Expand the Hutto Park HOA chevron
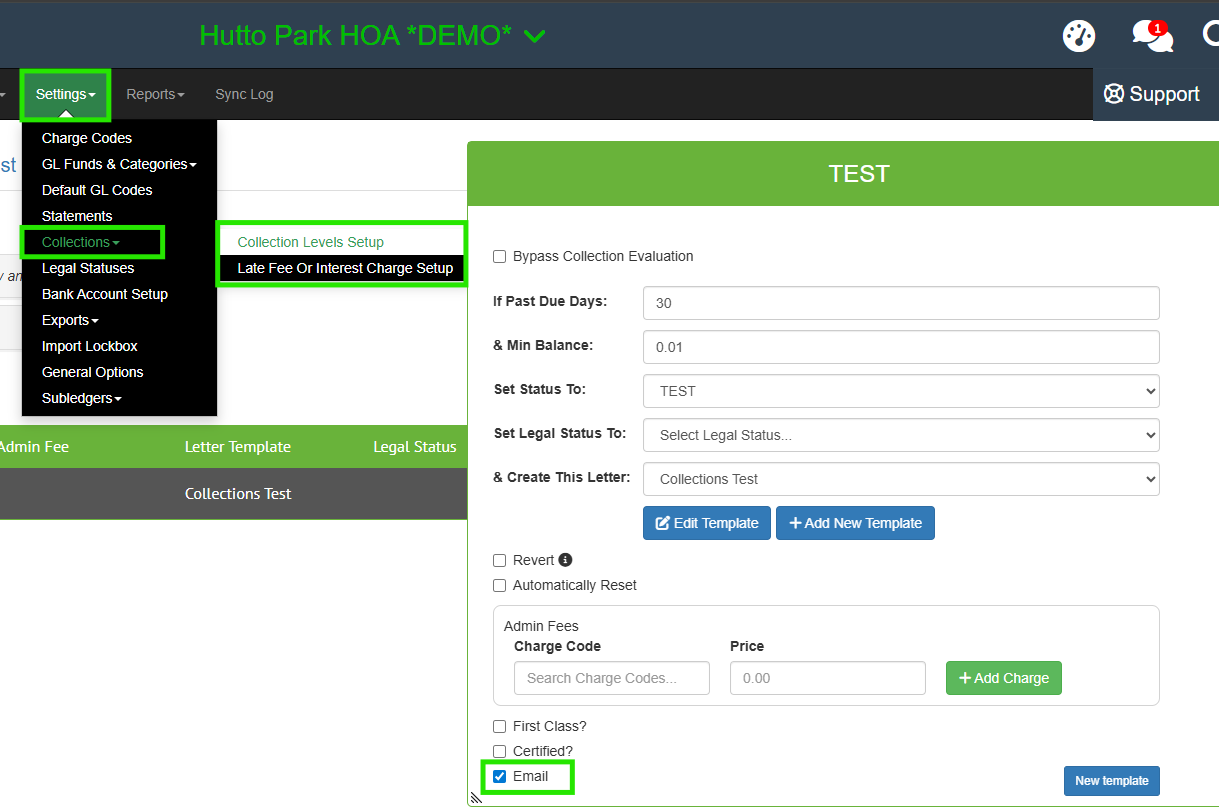1219x812 pixels. point(535,36)
